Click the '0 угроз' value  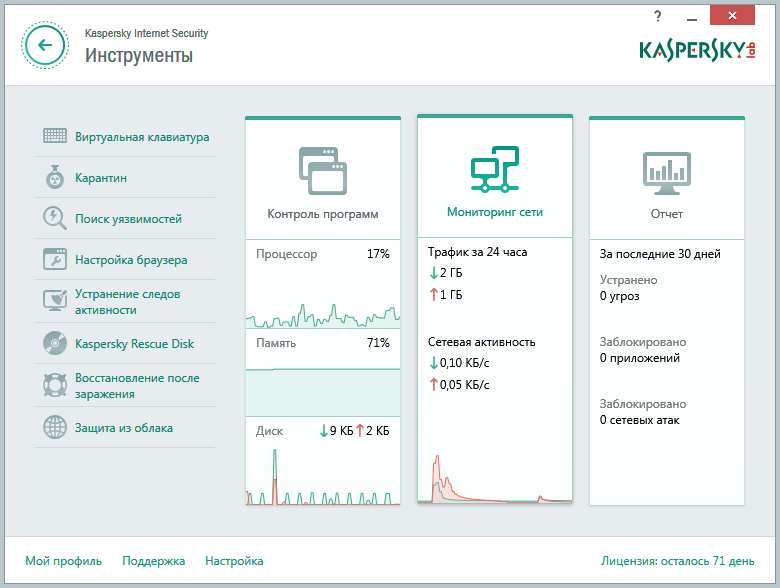(619, 296)
